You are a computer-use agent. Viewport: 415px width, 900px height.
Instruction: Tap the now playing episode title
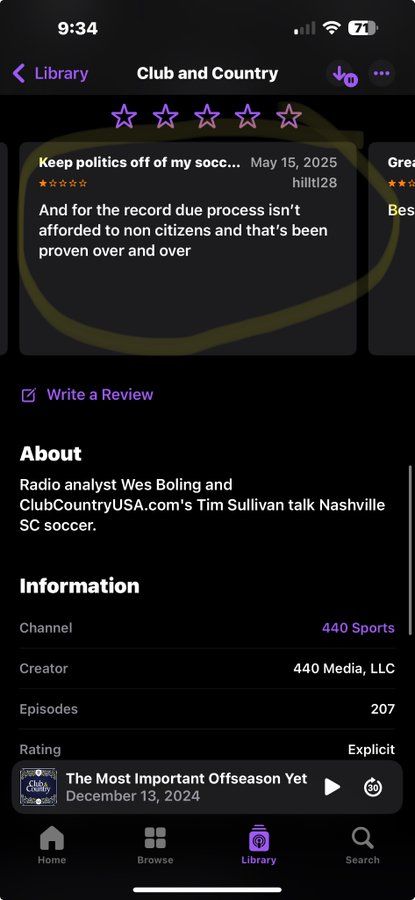[187, 778]
